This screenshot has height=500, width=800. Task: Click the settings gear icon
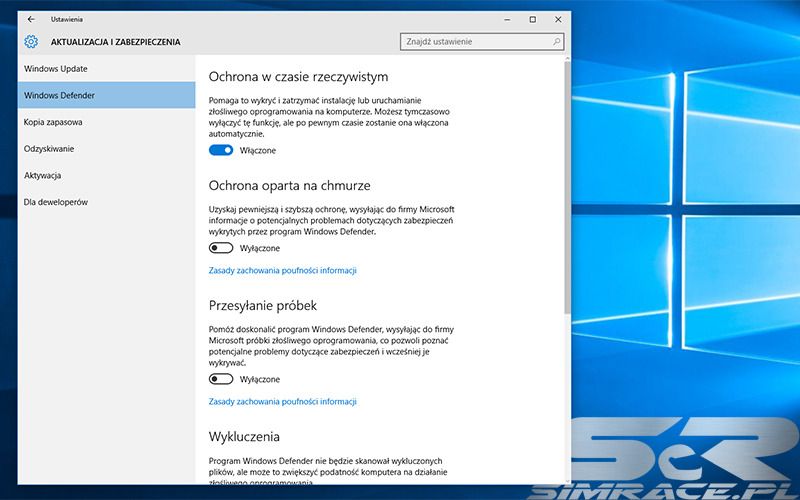pos(31,42)
